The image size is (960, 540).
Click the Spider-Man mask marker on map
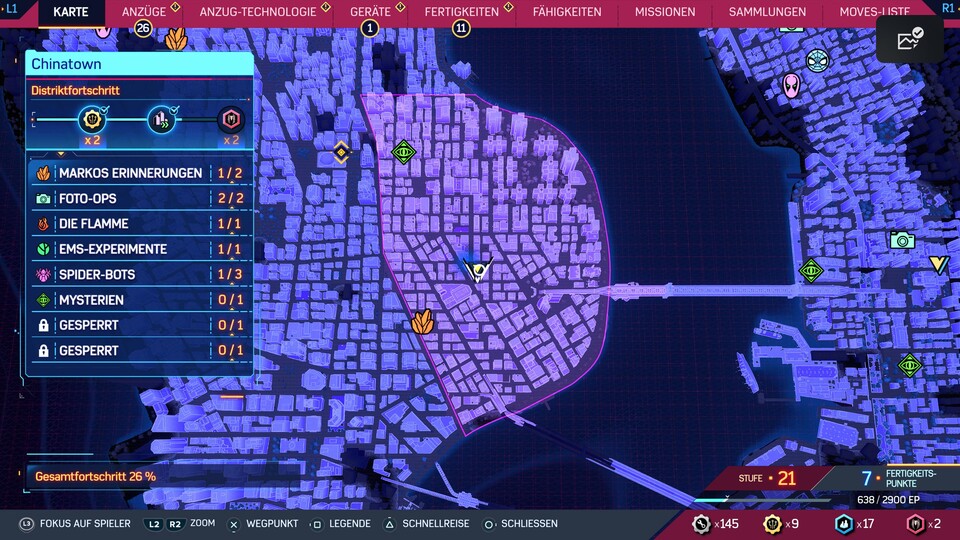coord(817,61)
